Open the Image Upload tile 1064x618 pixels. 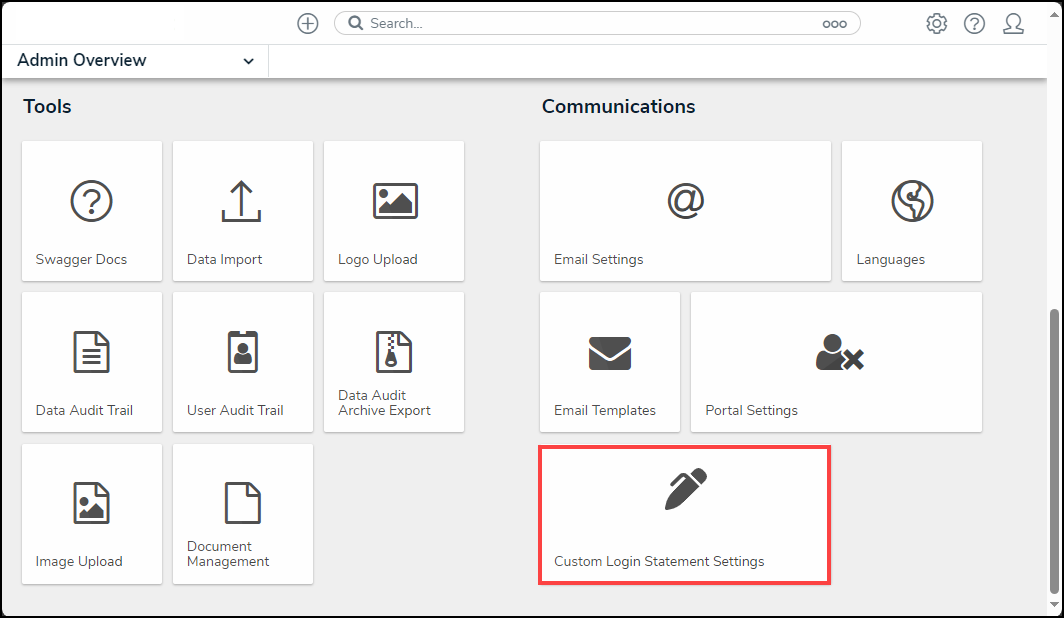coord(91,514)
